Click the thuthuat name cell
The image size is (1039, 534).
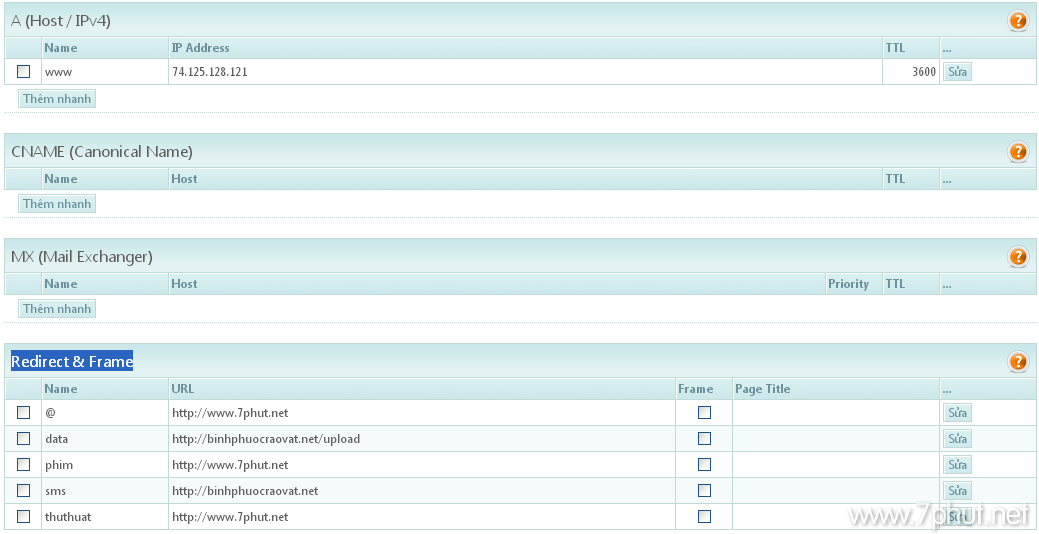[x=105, y=517]
